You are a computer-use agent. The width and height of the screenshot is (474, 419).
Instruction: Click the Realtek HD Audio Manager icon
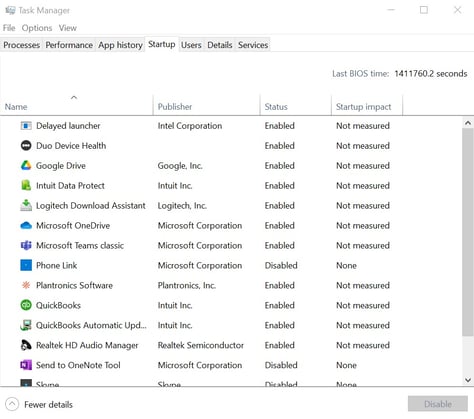pyautogui.click(x=26, y=345)
